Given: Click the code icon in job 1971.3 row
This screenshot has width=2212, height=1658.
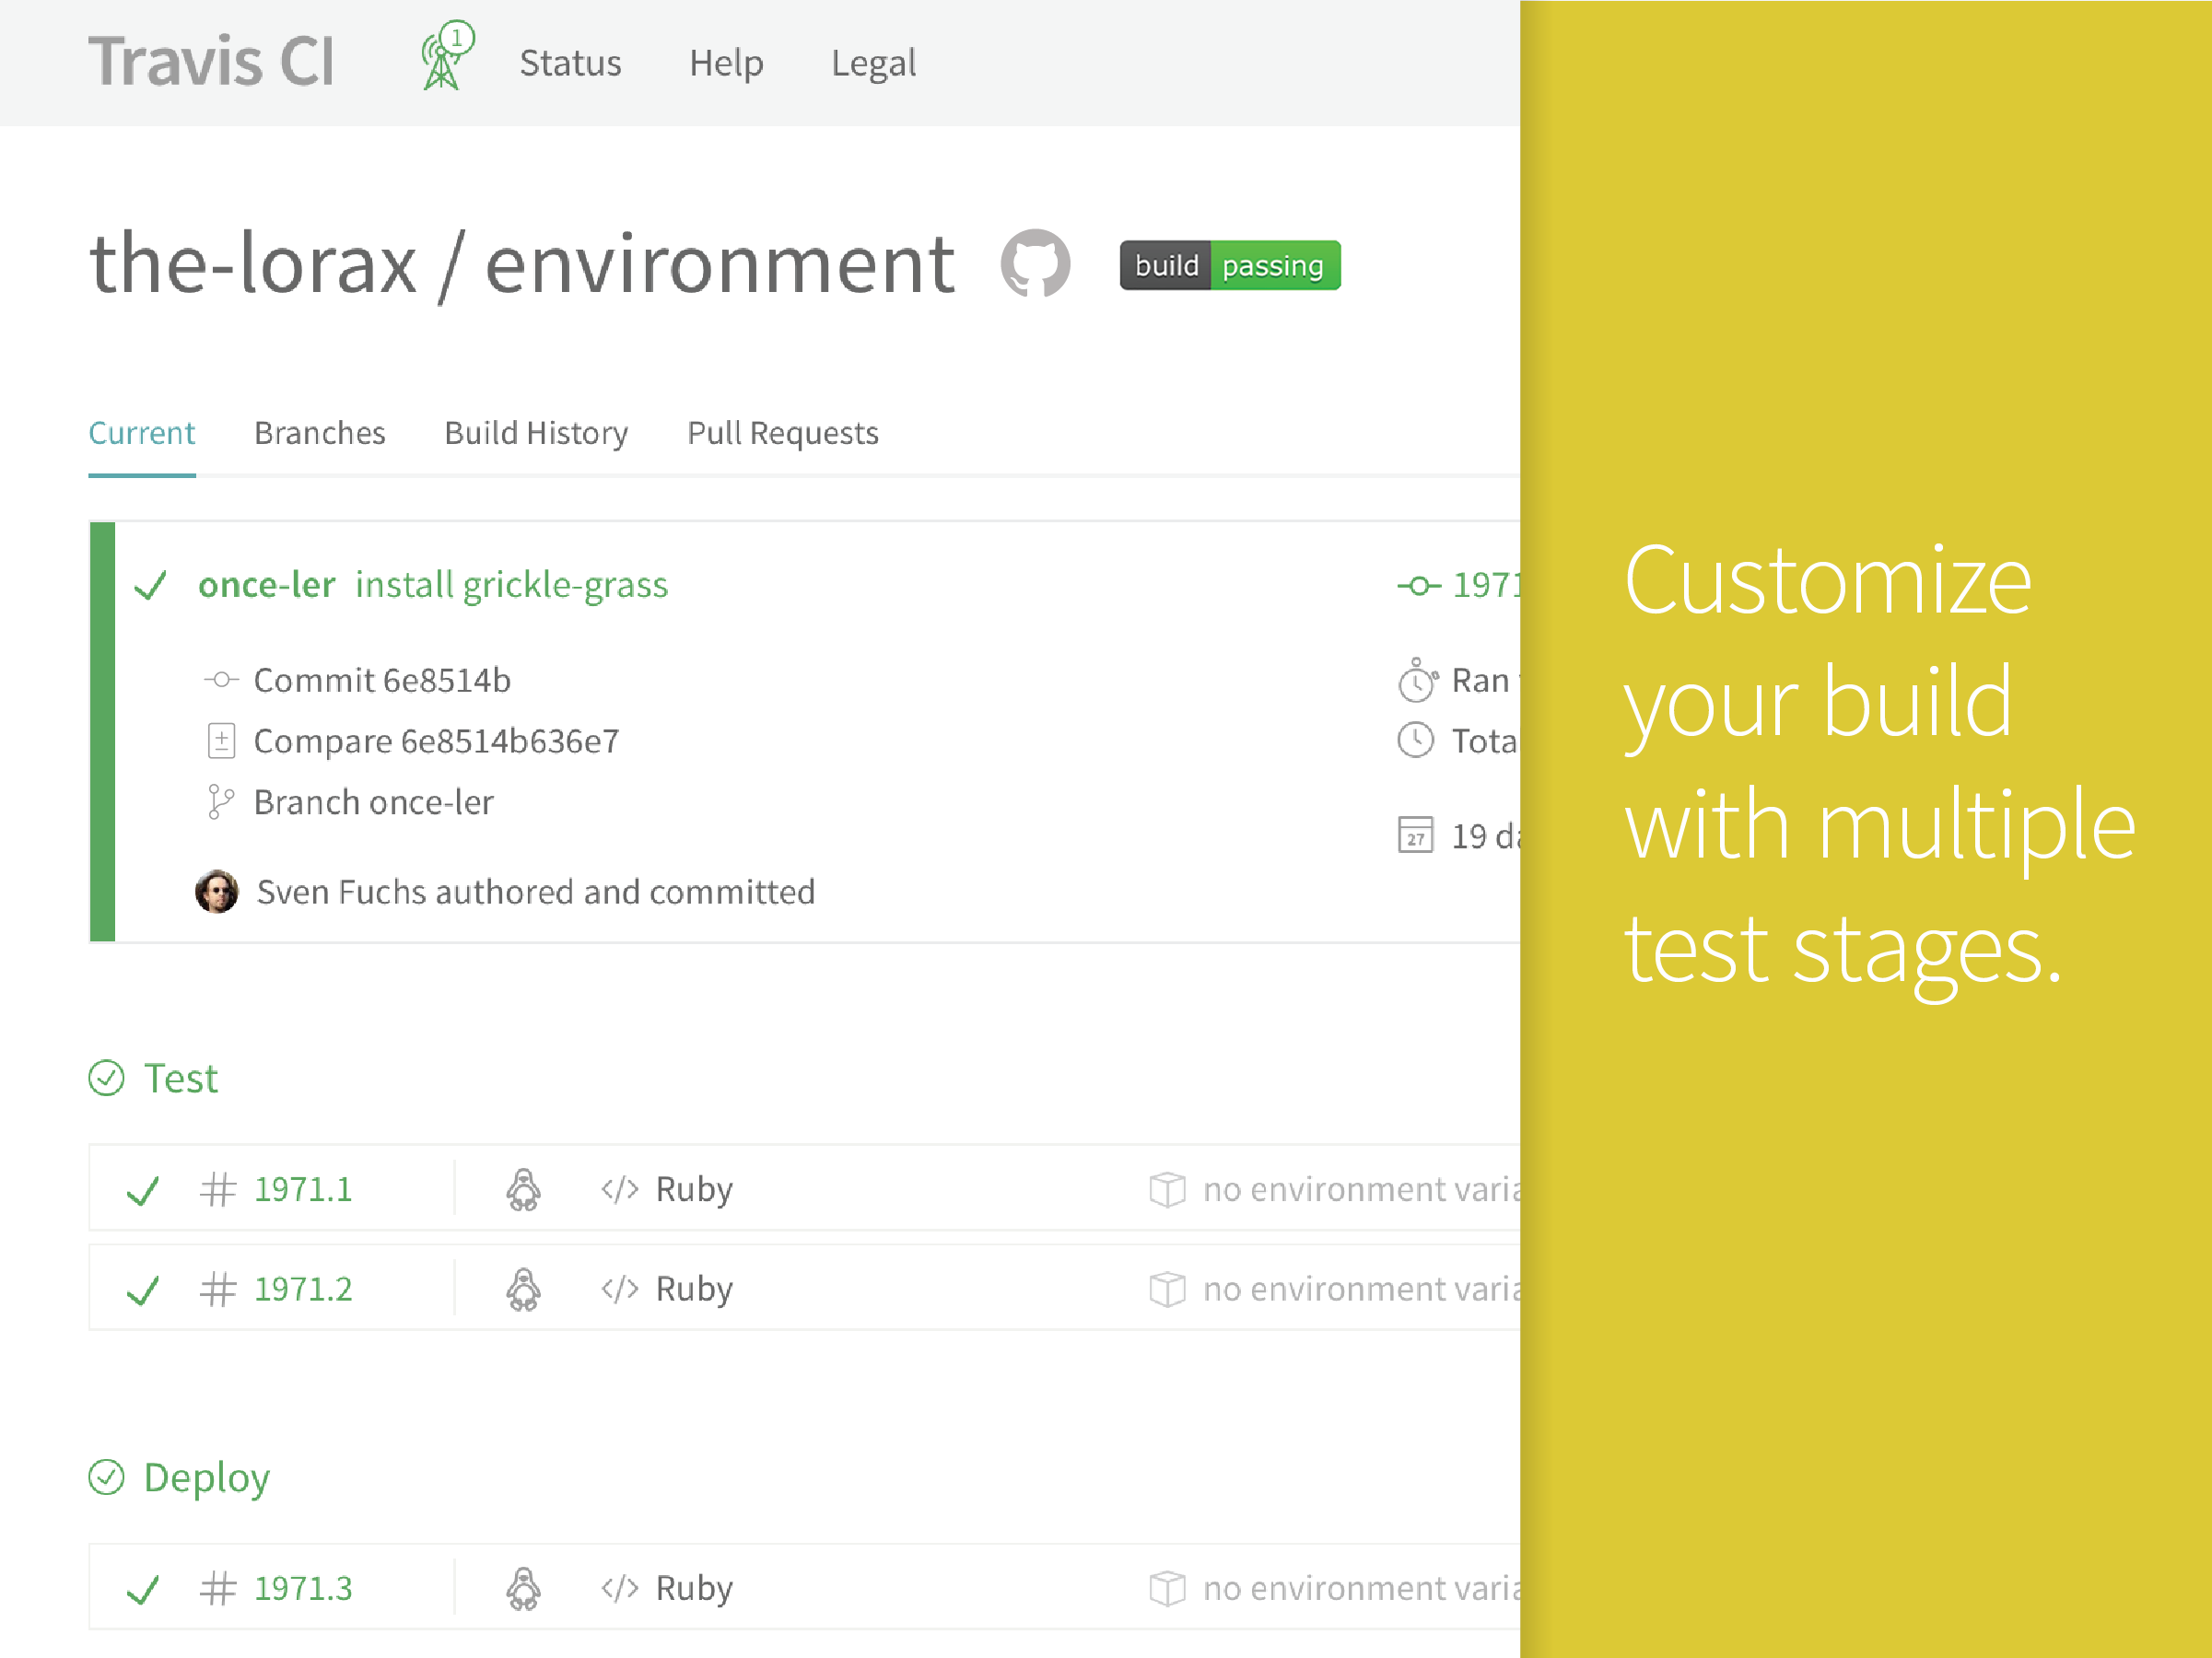Looking at the screenshot, I should [x=619, y=1588].
